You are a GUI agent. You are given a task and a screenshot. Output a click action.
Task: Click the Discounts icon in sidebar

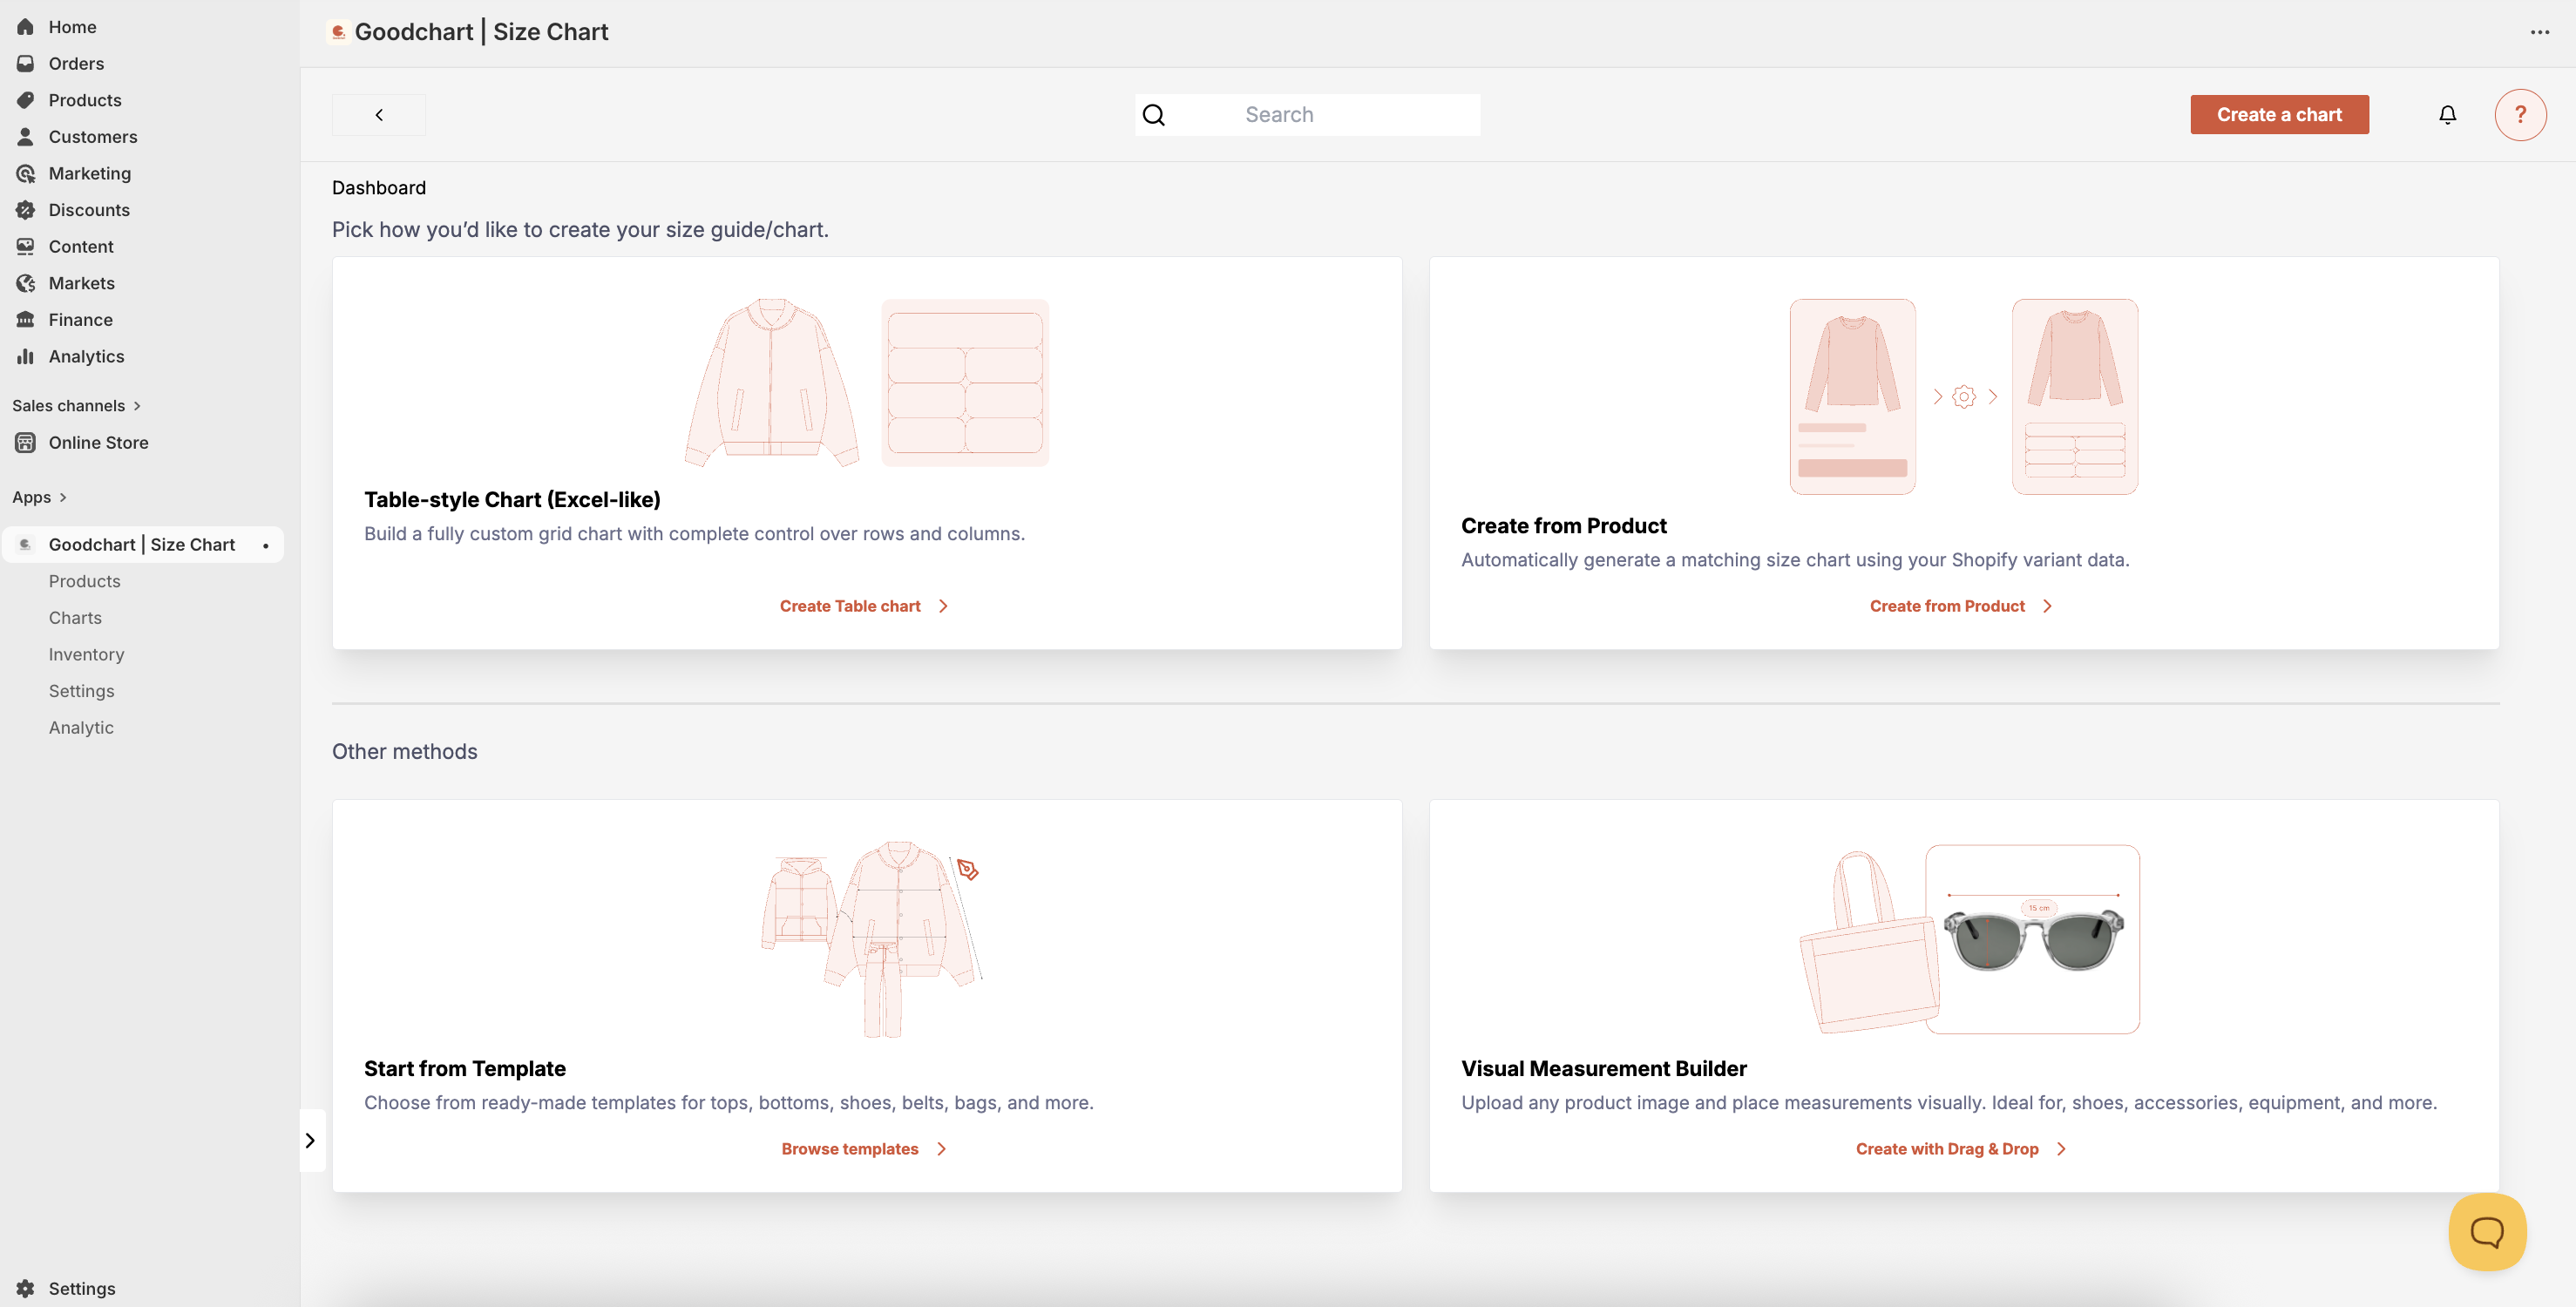click(26, 210)
